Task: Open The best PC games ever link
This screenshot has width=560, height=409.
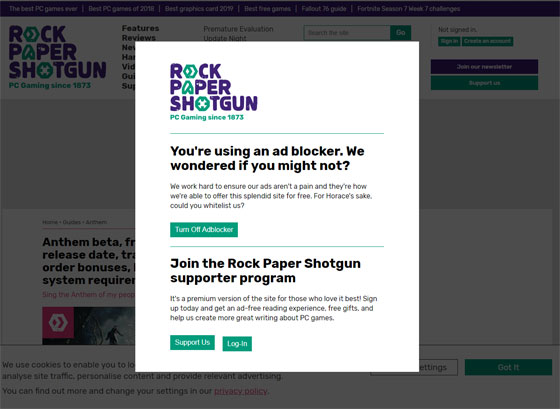Action: [43, 9]
